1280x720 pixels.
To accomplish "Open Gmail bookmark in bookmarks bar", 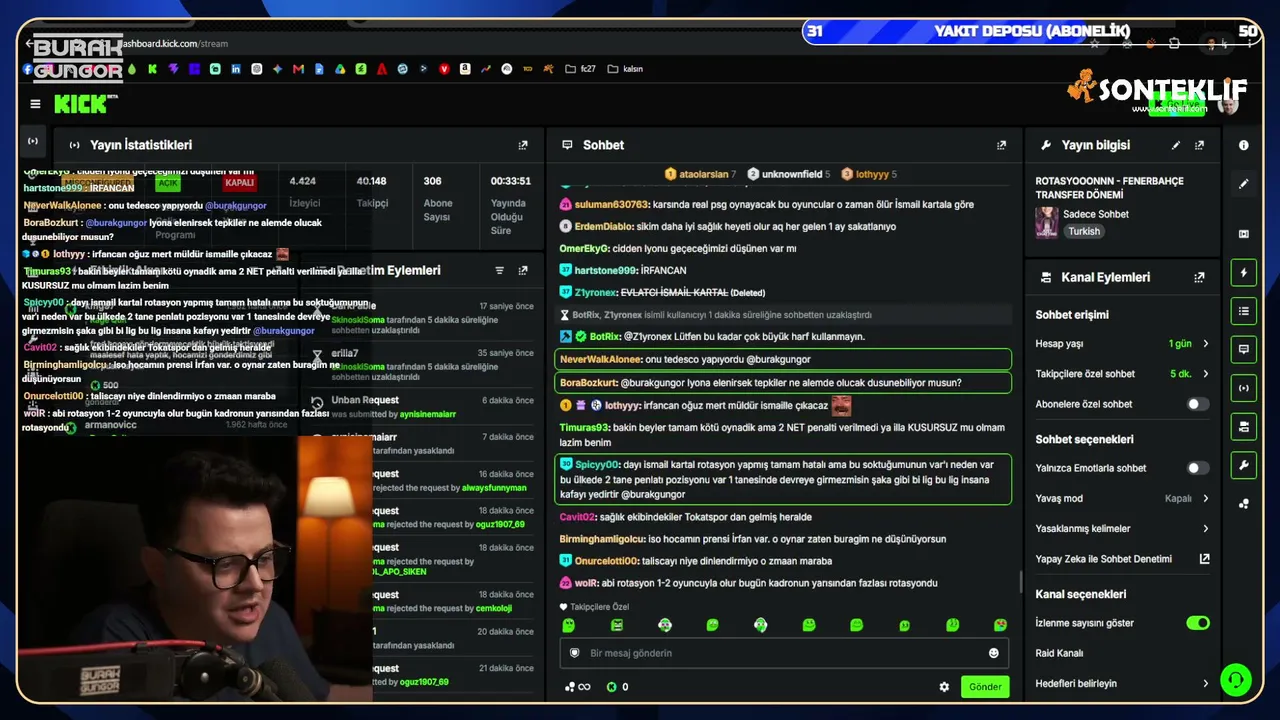I will (298, 69).
